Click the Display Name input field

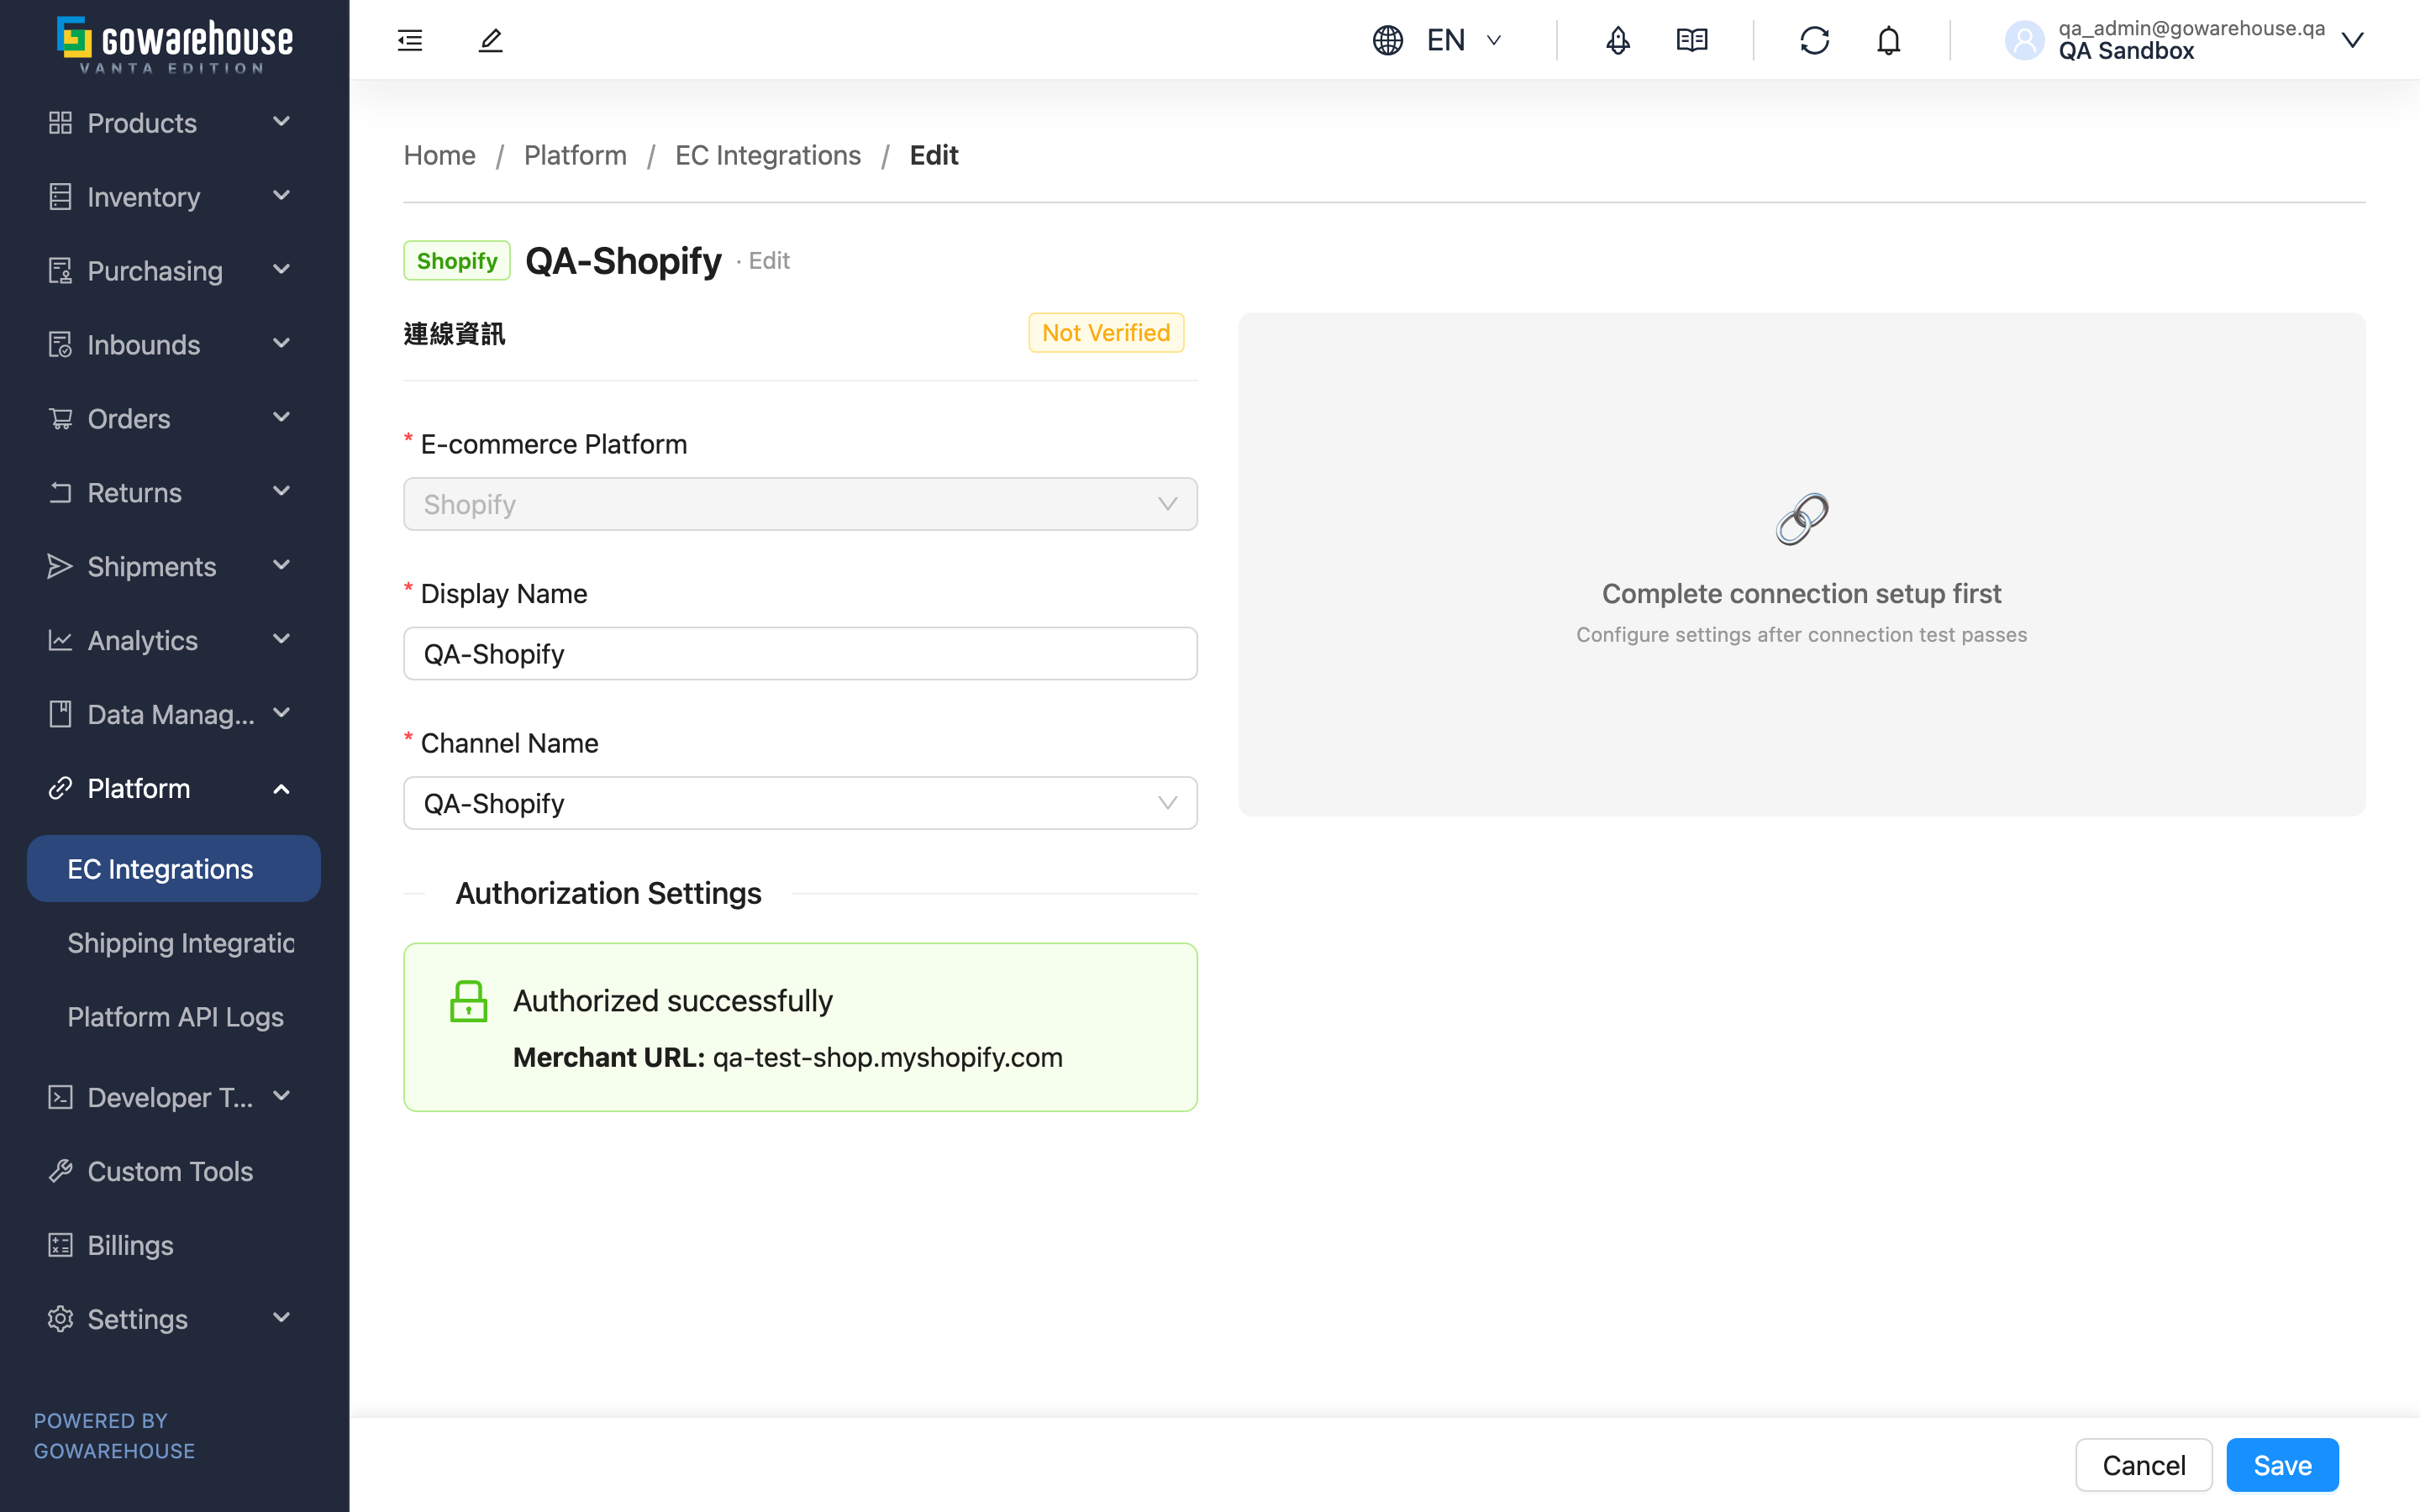tap(800, 654)
